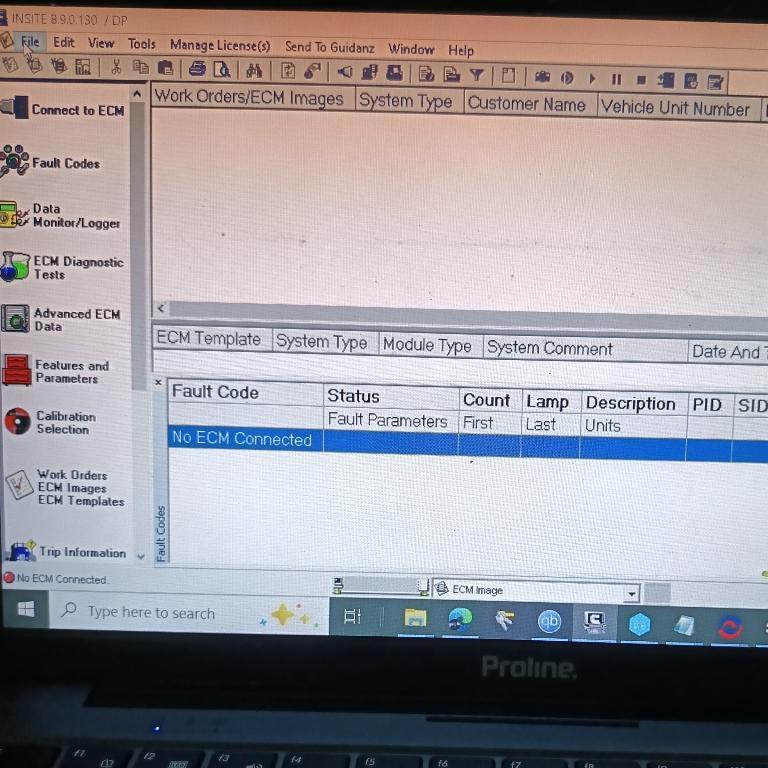This screenshot has width=768, height=768.
Task: Click the Pause toolbar button
Action: [x=617, y=79]
